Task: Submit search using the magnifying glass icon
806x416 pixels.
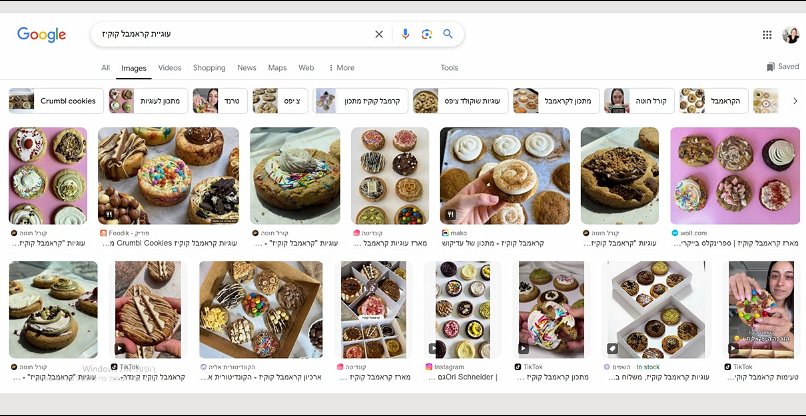Action: [448, 34]
